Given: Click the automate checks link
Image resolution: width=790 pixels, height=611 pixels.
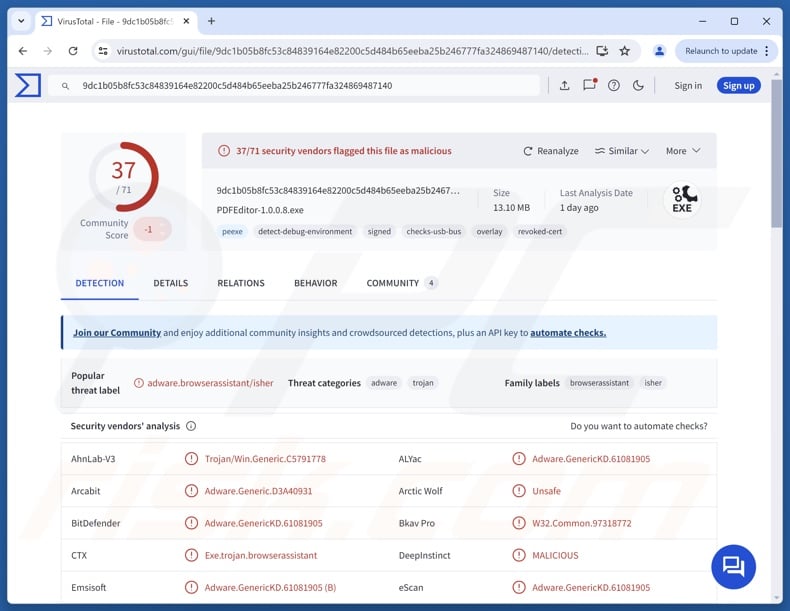Looking at the screenshot, I should click(568, 333).
